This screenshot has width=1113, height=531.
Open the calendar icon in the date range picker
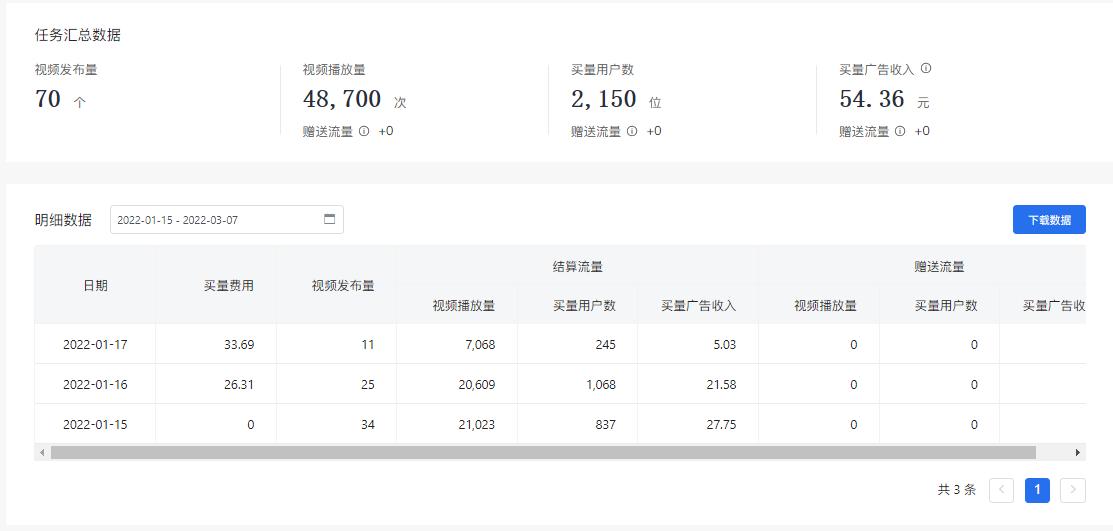tap(329, 220)
